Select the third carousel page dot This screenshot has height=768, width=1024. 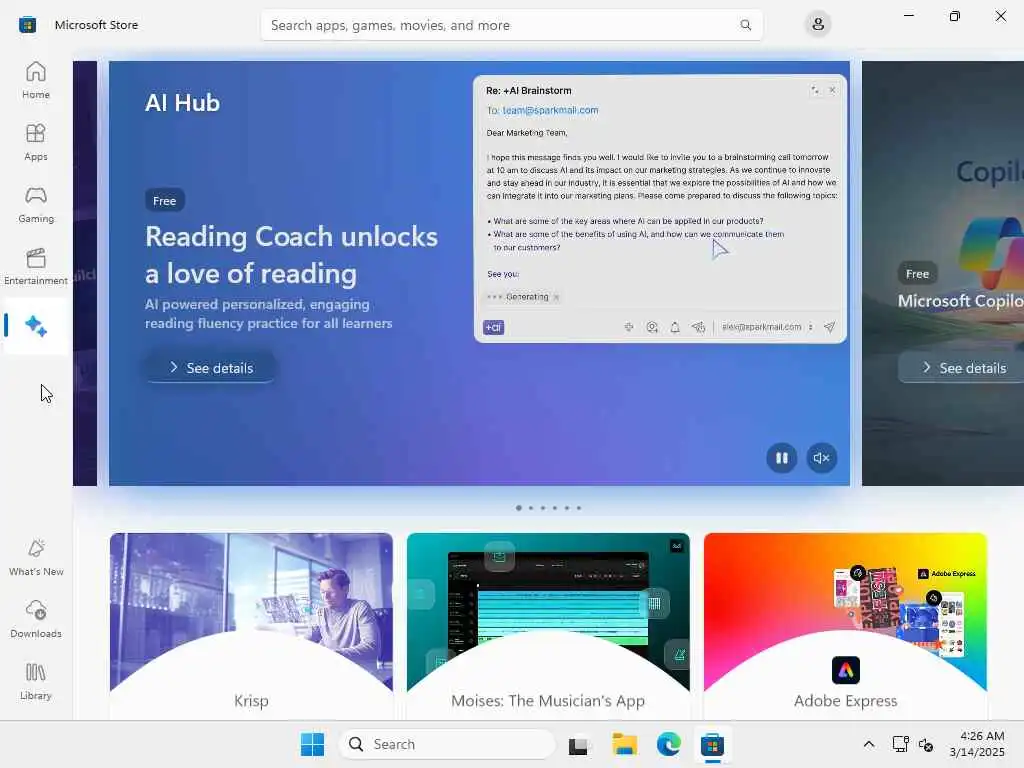(543, 507)
